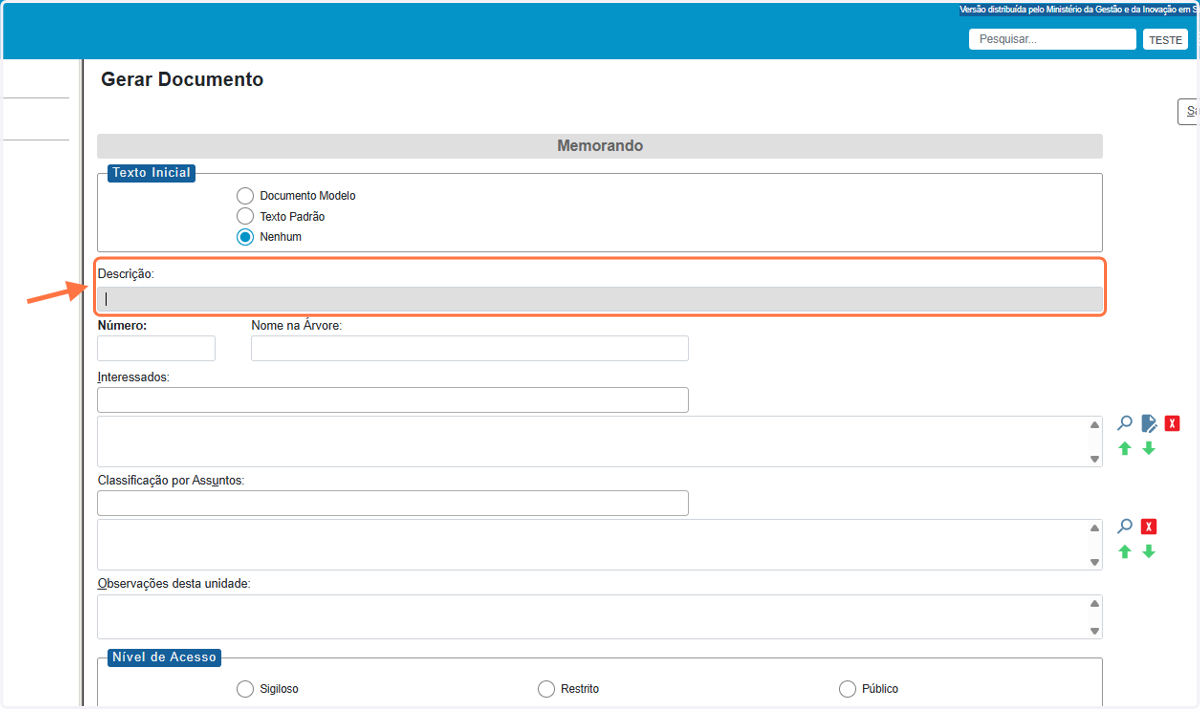Screen dimensions: 1200x709
Task: Click the Classificação por Assuntos list box
Action: [x=600, y=544]
